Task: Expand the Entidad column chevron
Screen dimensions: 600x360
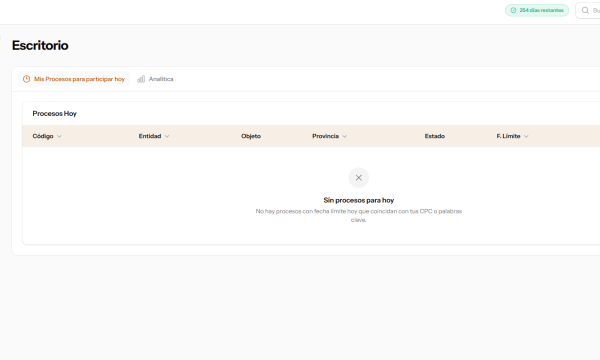Action: [167, 136]
